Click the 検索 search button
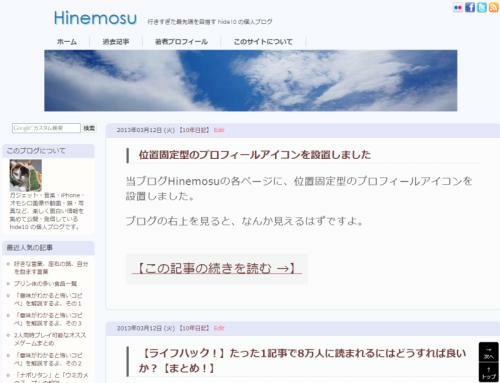The height and width of the screenshot is (383, 500). click(x=89, y=128)
